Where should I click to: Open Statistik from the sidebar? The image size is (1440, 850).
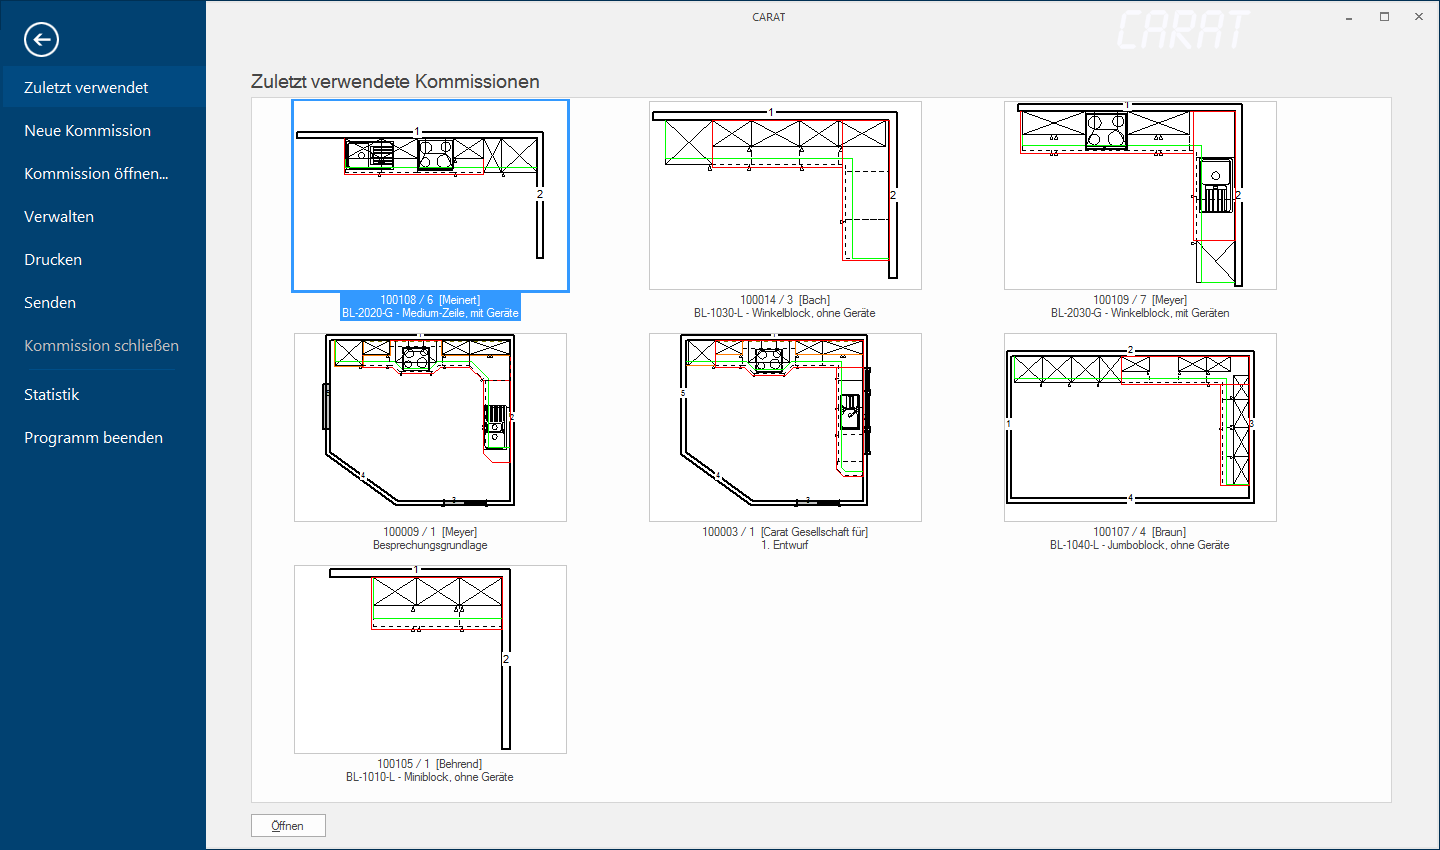[52, 395]
